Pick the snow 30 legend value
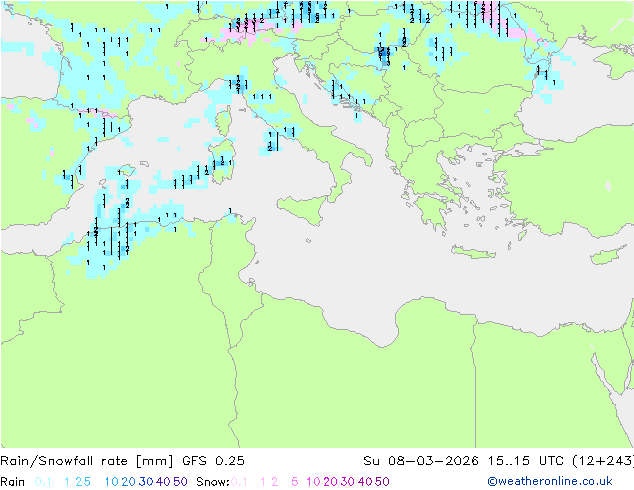Screen dimensions: 634x490 pyautogui.click(x=348, y=482)
